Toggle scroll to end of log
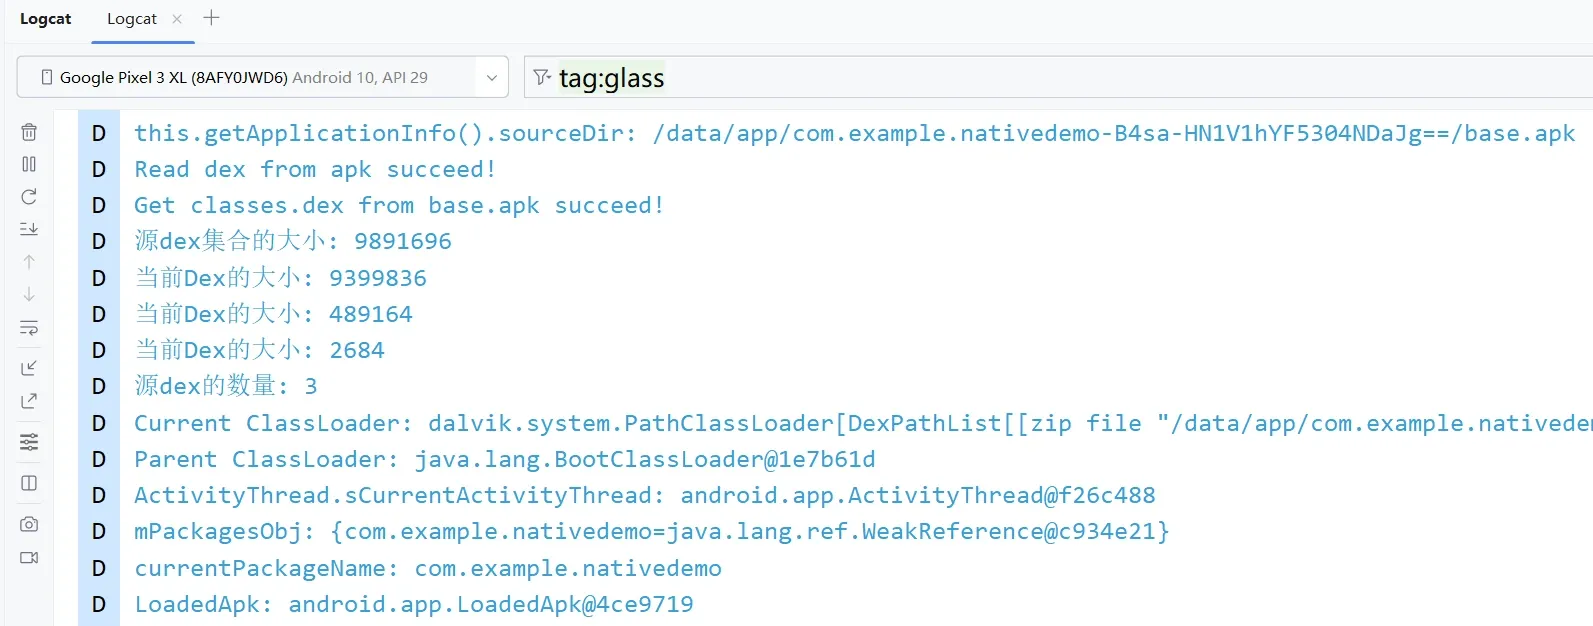Screen dimensions: 1593x626 click(29, 229)
